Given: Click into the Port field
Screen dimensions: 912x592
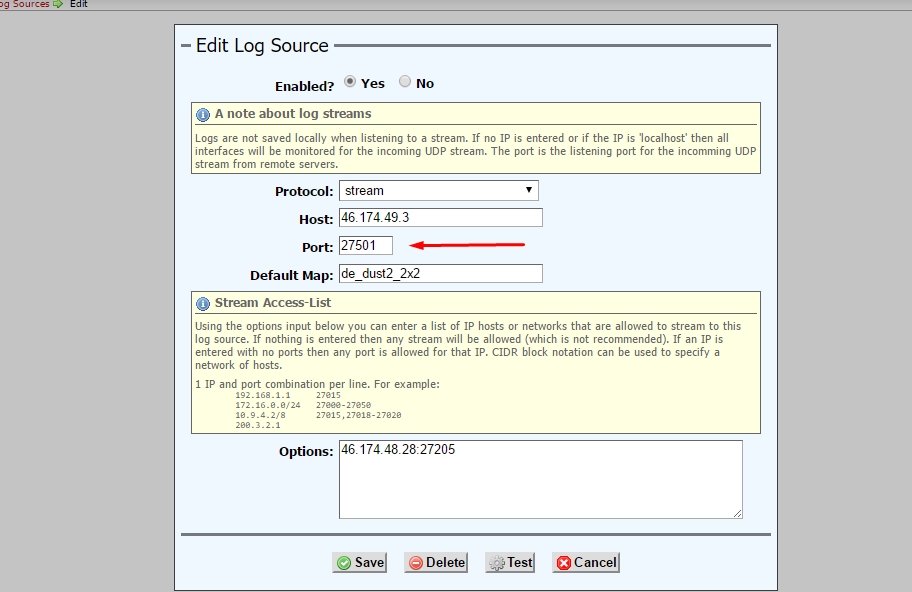Looking at the screenshot, I should pos(366,245).
